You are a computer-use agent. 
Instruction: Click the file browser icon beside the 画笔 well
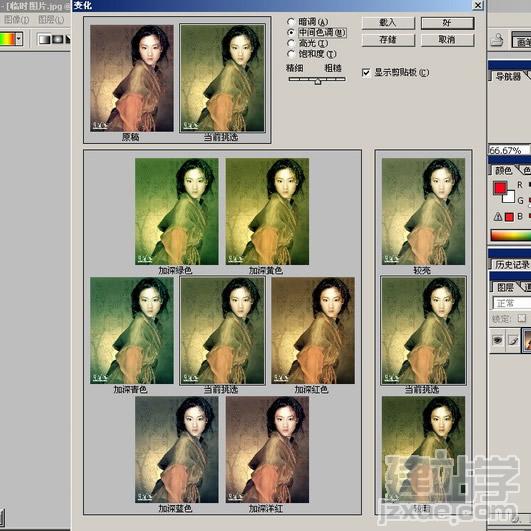[x=496, y=40]
